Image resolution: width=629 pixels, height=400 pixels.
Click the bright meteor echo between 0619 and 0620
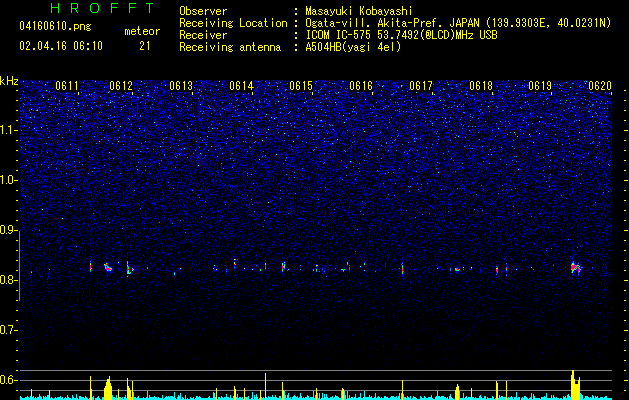coord(576,268)
